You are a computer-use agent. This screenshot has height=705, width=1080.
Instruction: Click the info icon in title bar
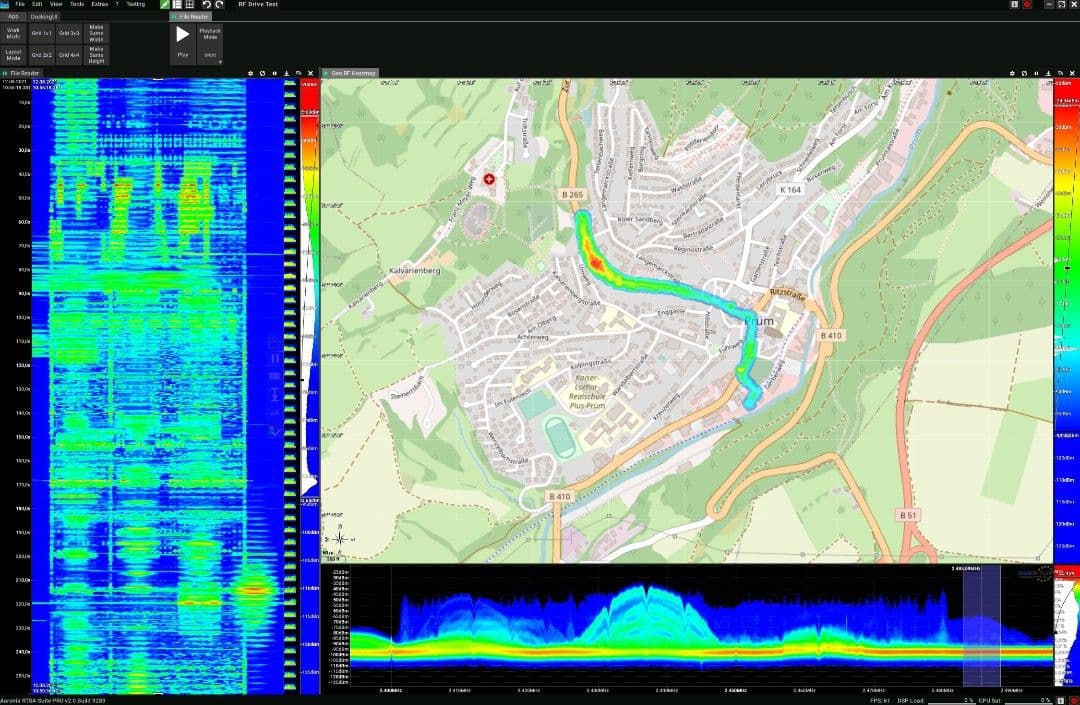point(1014,4)
